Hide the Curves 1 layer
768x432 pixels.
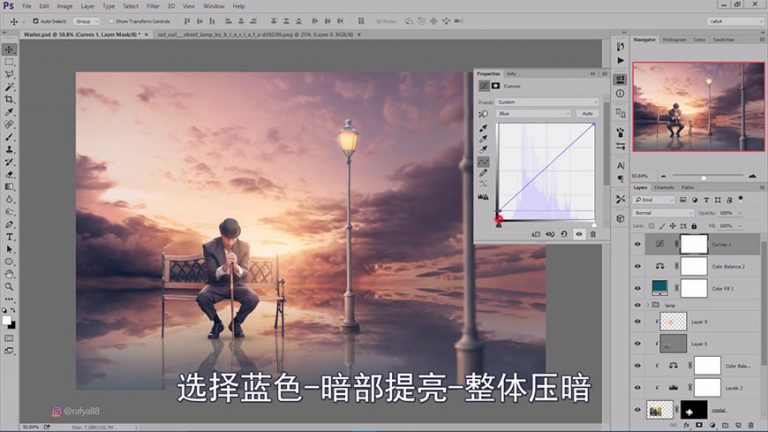click(x=638, y=244)
